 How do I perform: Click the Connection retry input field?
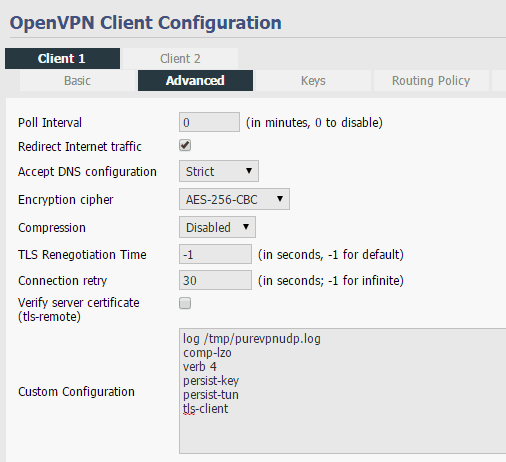point(215,280)
